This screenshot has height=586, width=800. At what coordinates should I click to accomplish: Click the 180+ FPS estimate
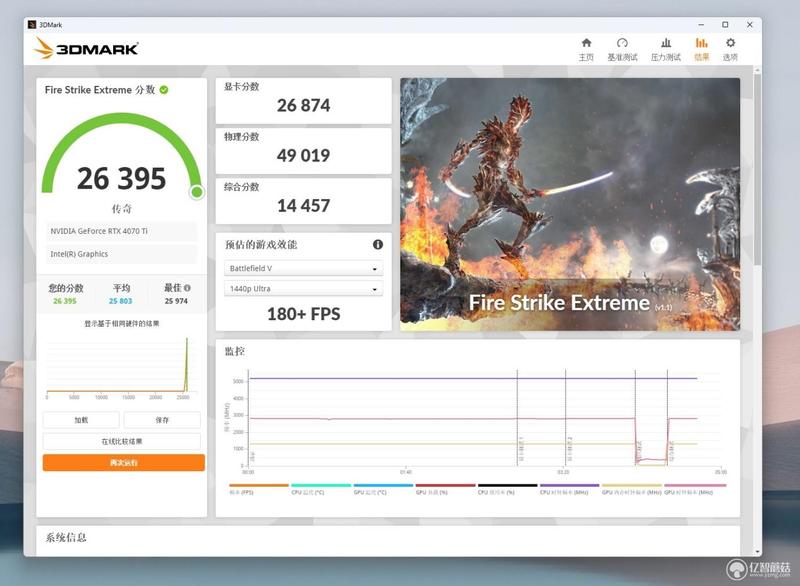[x=304, y=314]
